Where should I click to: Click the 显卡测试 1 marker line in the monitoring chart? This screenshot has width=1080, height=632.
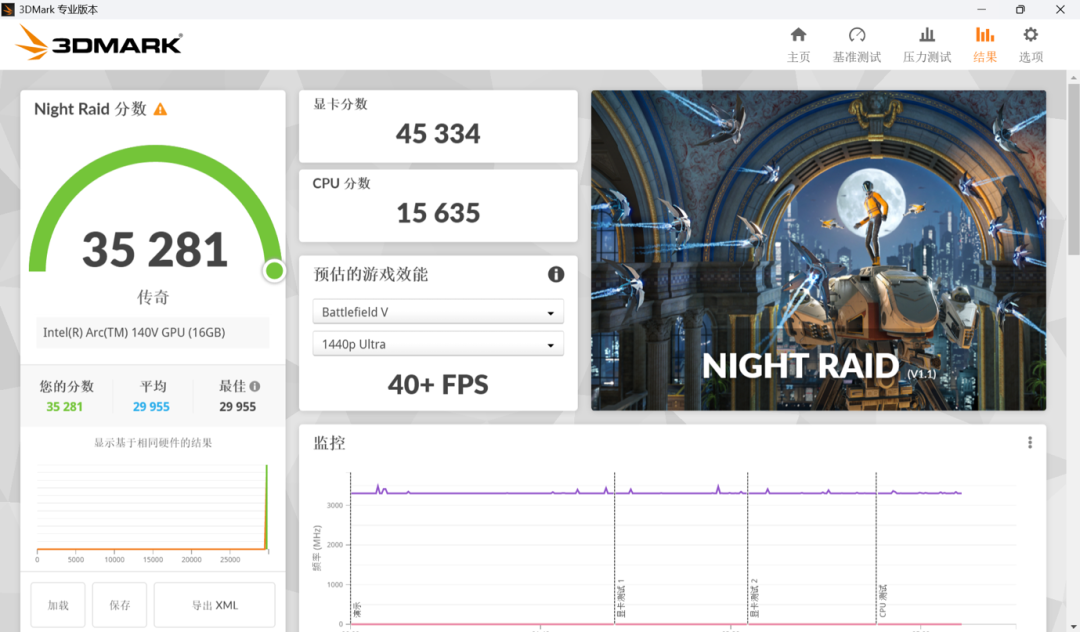tap(614, 548)
